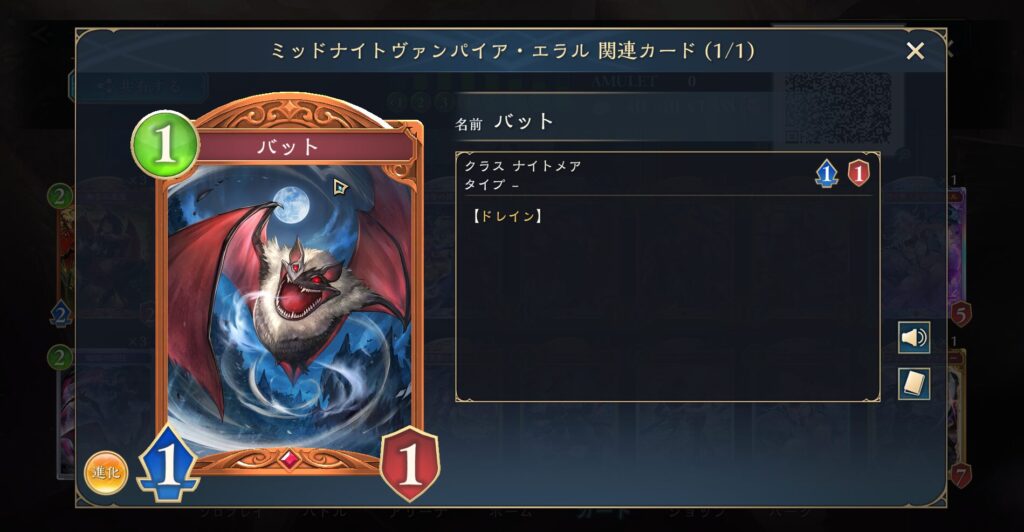Click the green cost 1 orb
This screenshot has width=1024, height=532.
click(x=165, y=144)
